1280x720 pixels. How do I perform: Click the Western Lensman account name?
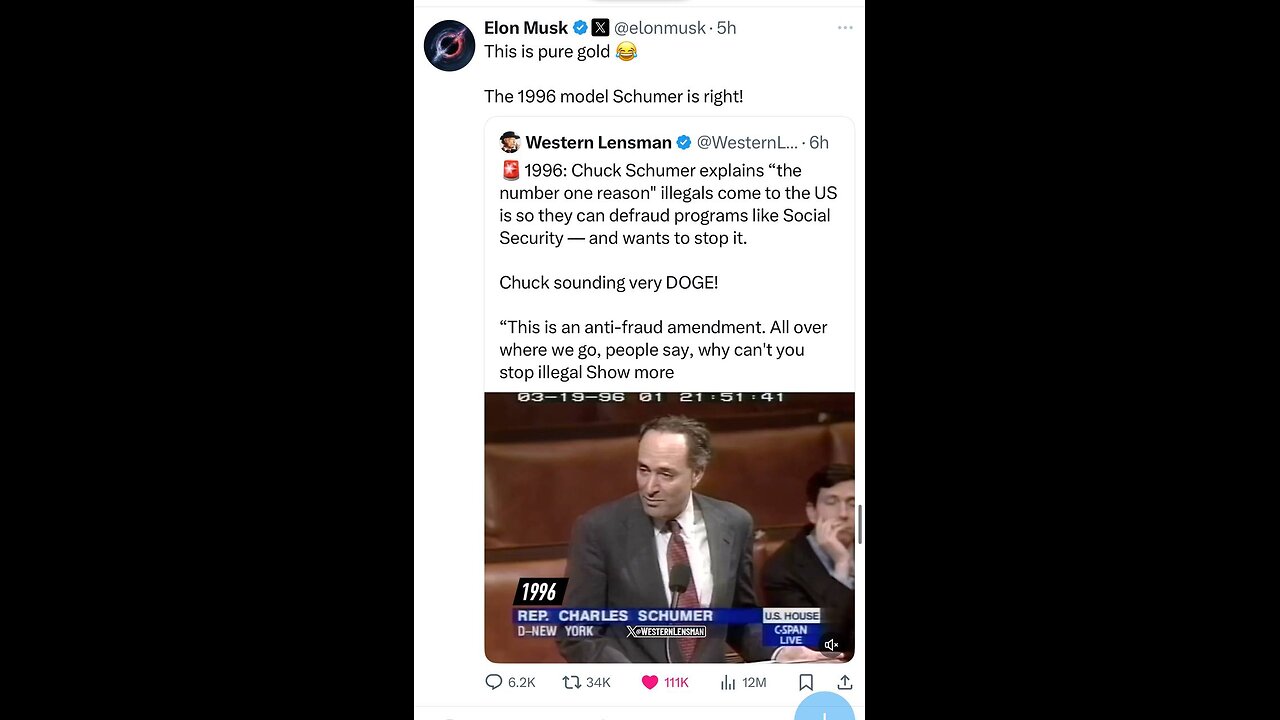coord(598,142)
